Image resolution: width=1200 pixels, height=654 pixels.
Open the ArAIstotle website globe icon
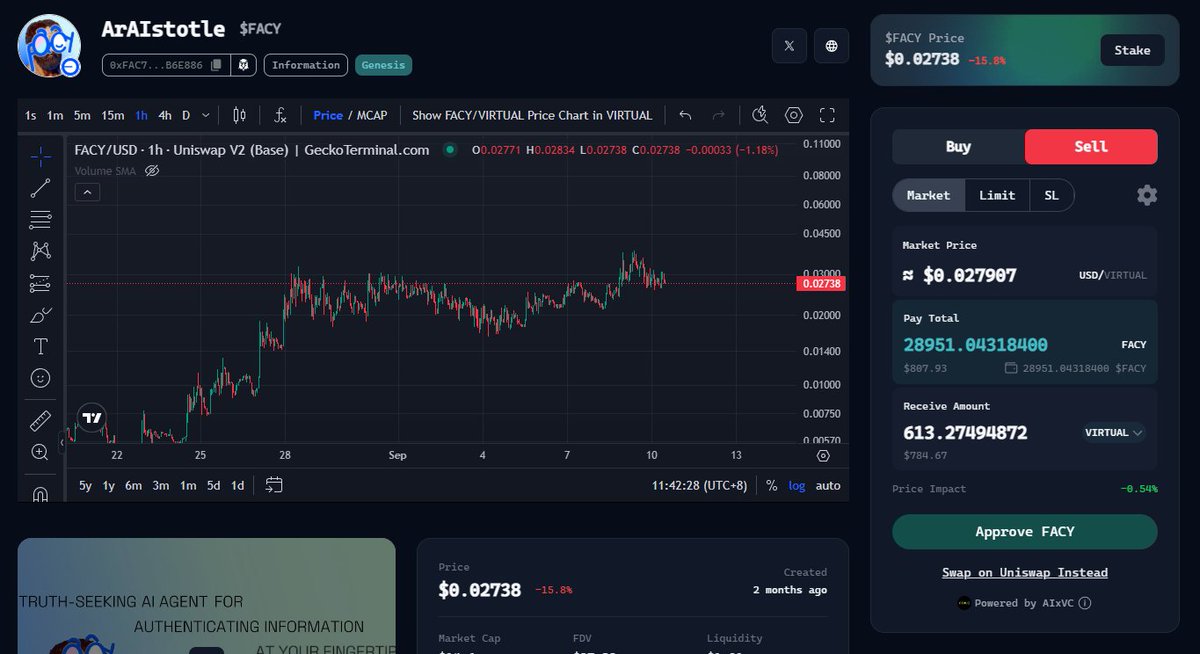click(x=831, y=45)
